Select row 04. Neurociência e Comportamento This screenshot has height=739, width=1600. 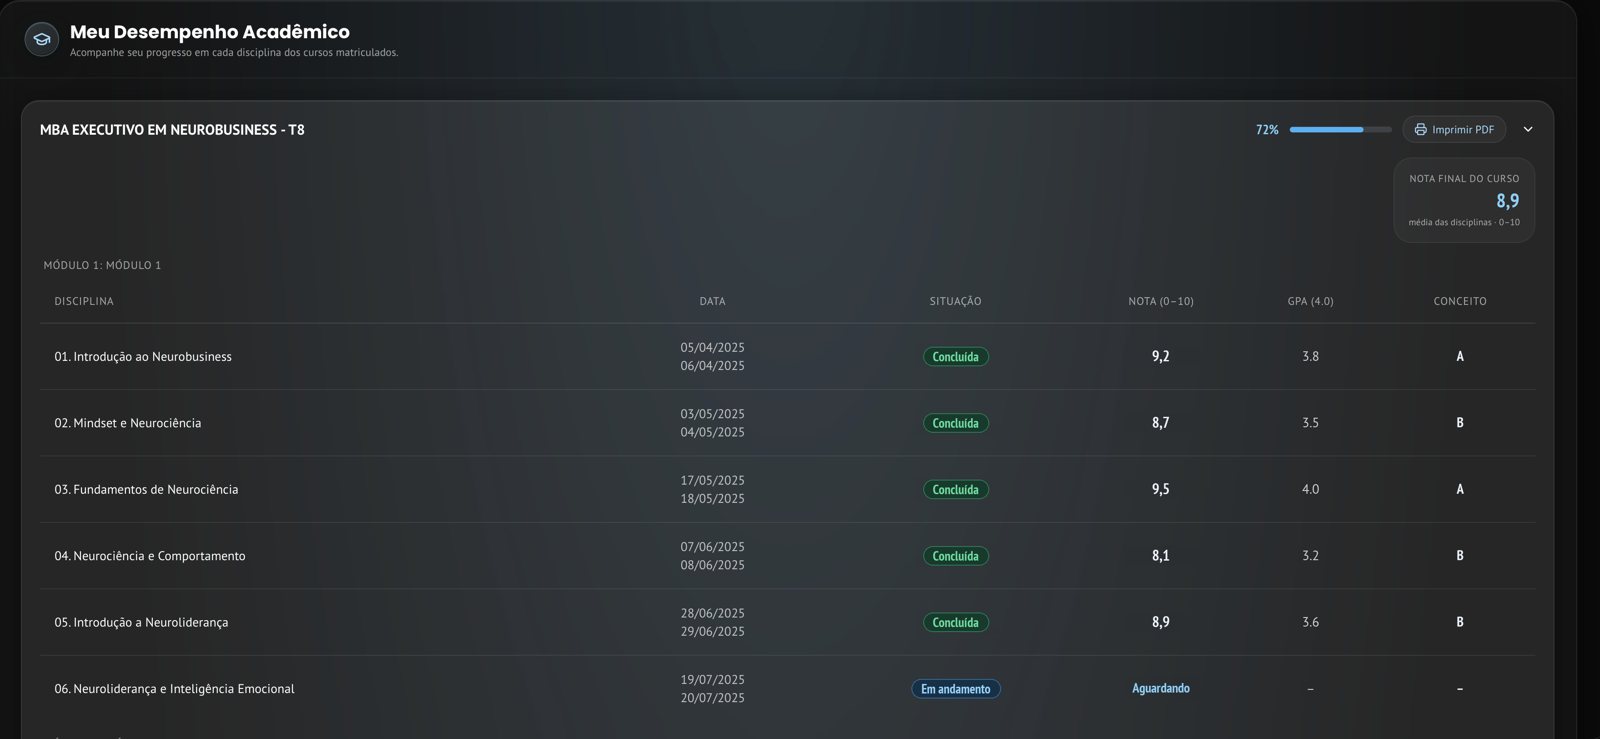coord(787,556)
